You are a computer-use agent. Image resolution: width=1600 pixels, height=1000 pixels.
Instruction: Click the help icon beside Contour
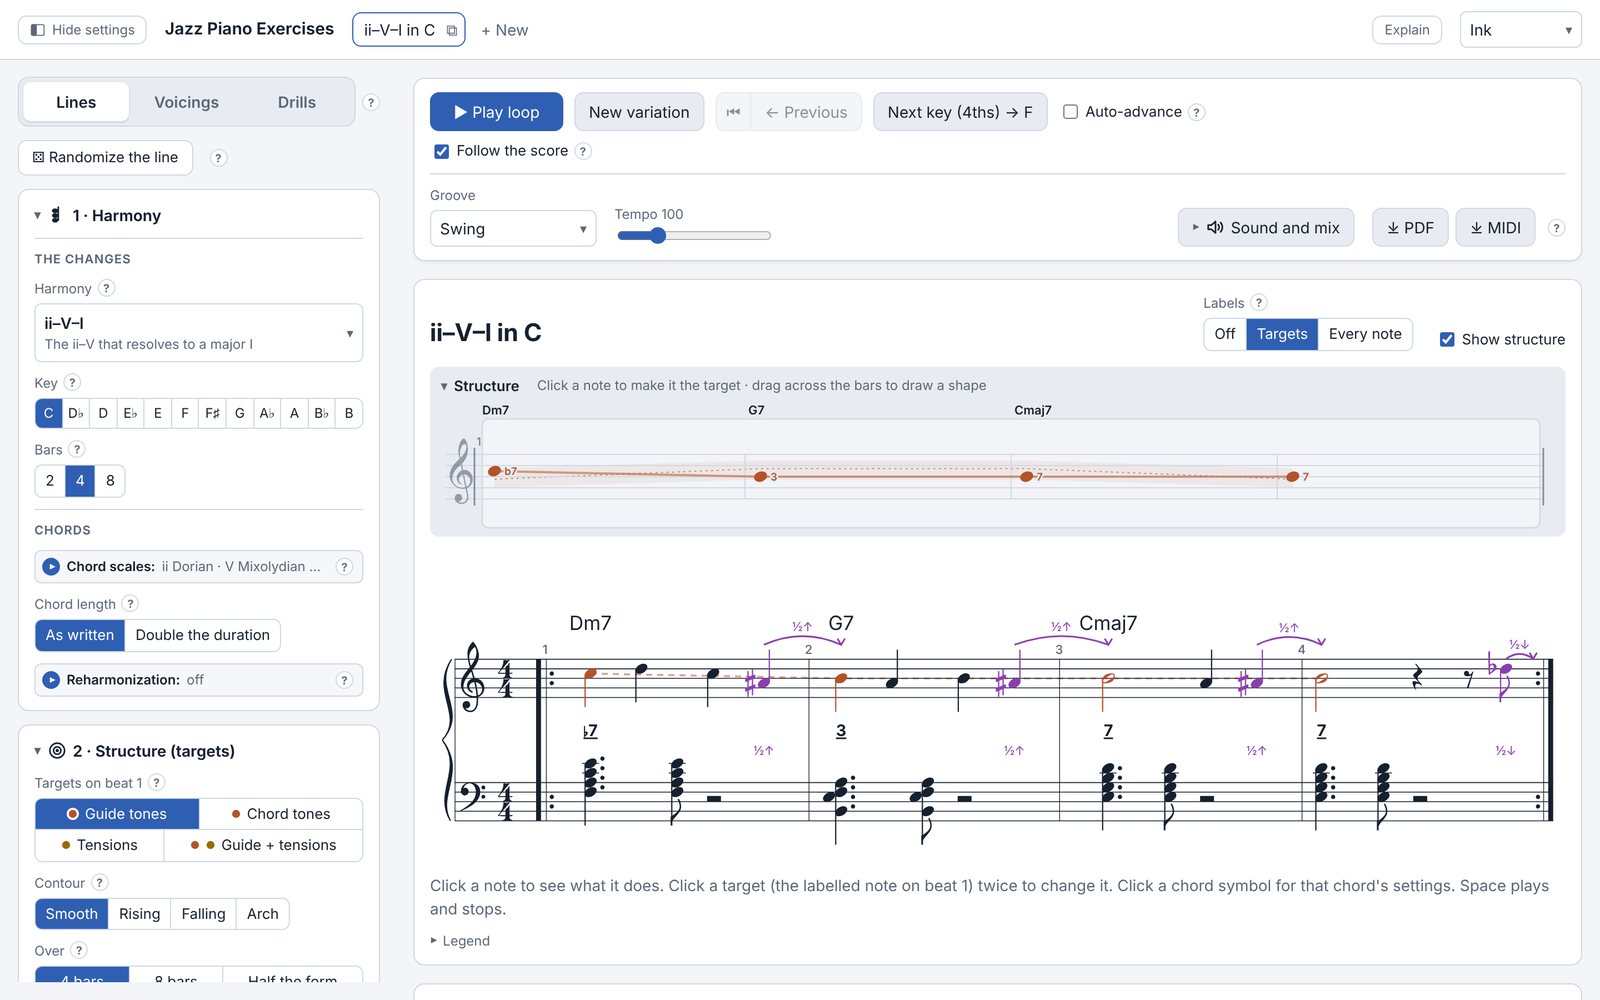(100, 882)
